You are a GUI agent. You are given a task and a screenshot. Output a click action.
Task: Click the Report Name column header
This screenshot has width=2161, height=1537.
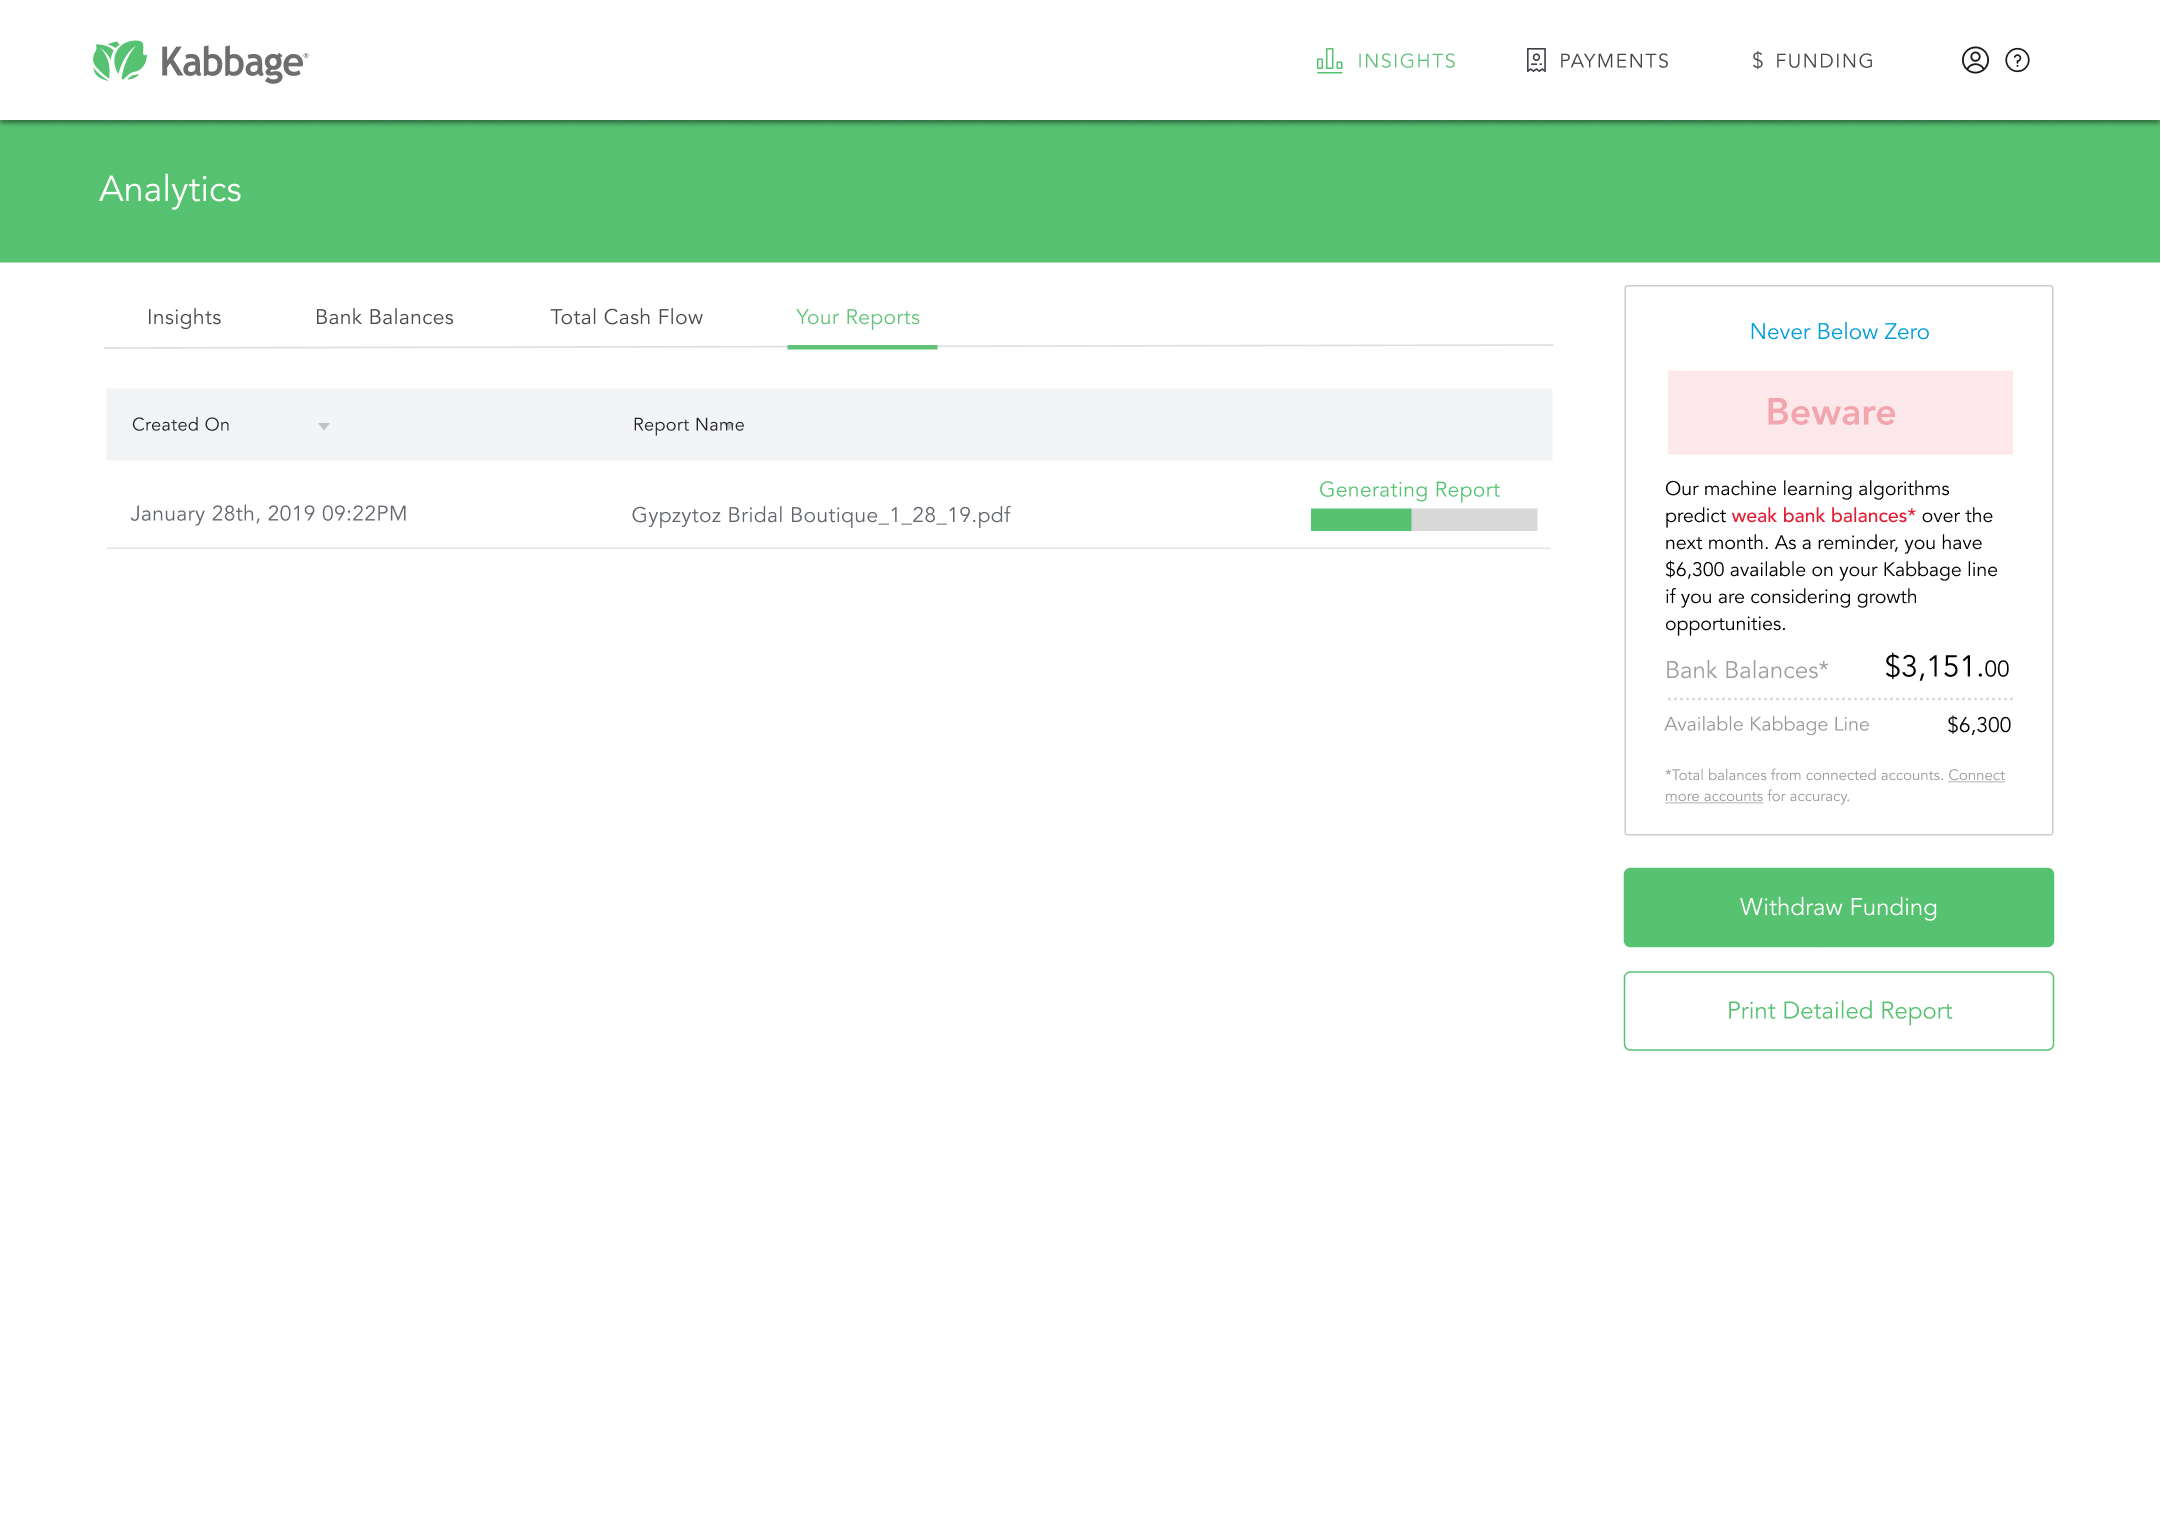pos(688,425)
